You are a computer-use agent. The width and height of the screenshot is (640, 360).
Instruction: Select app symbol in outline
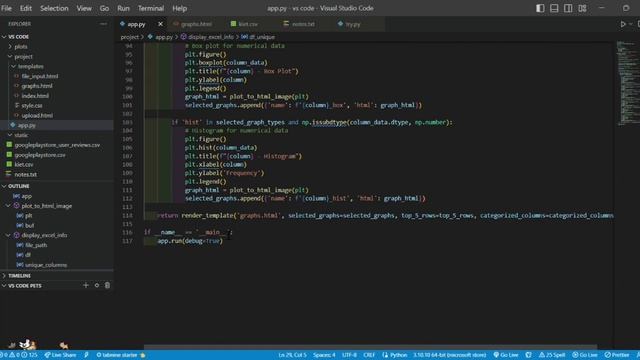pos(27,196)
